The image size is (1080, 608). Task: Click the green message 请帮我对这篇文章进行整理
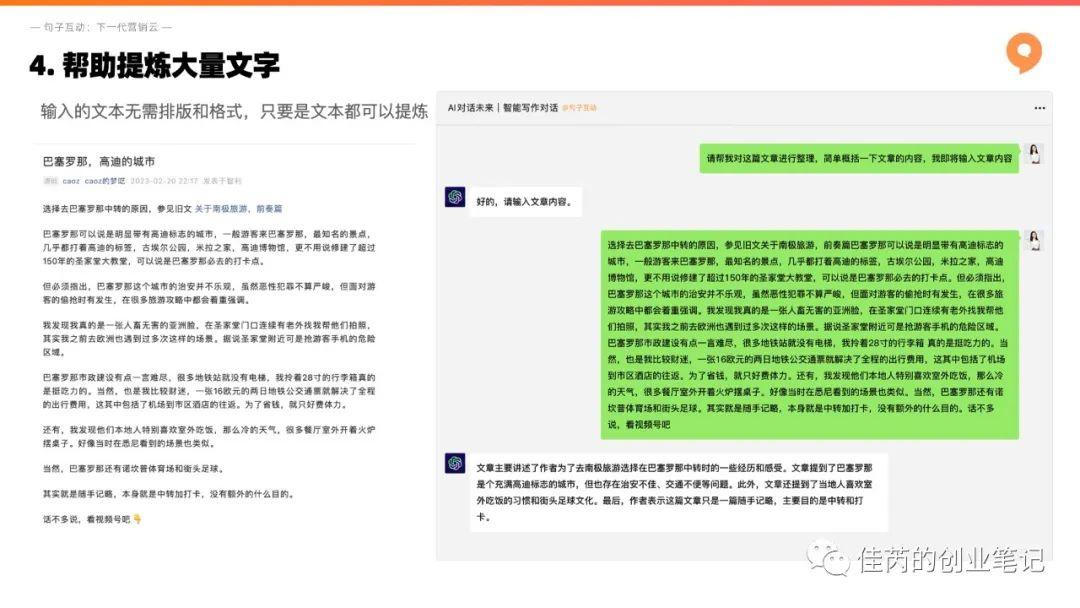click(859, 158)
